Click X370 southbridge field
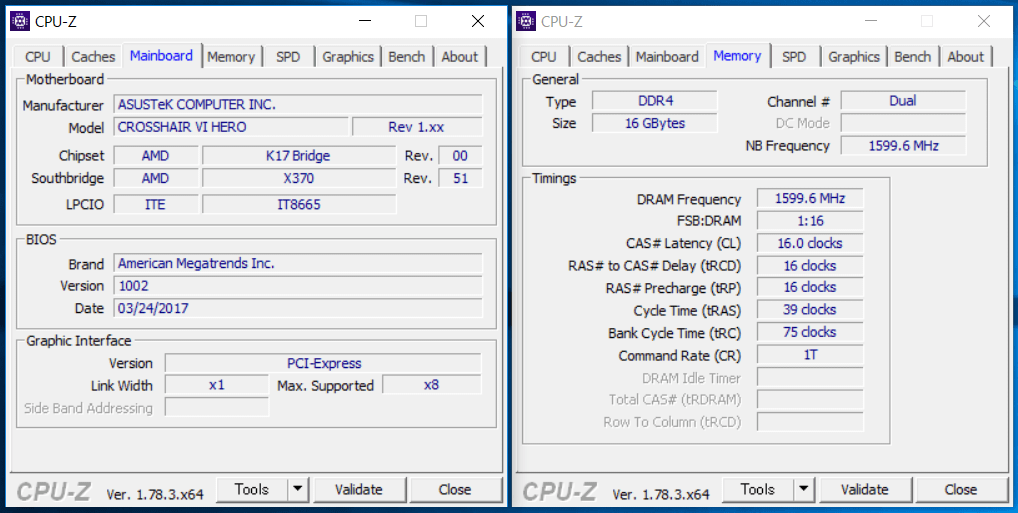Viewport: 1018px width, 513px height. [299, 178]
